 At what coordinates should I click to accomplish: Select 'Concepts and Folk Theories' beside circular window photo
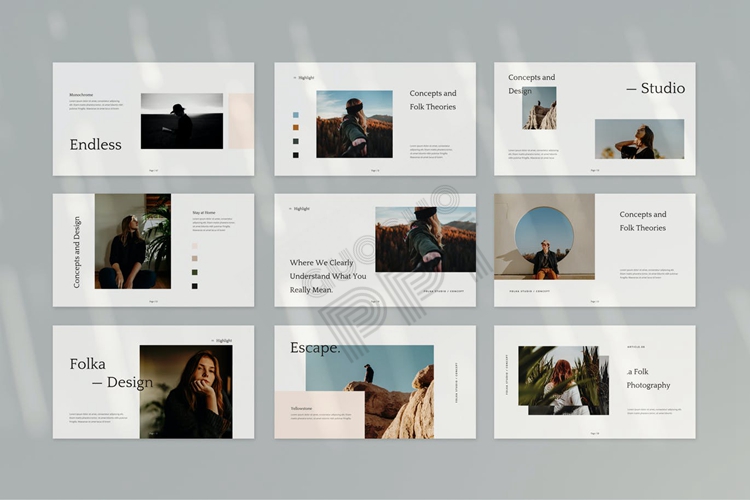coord(643,221)
